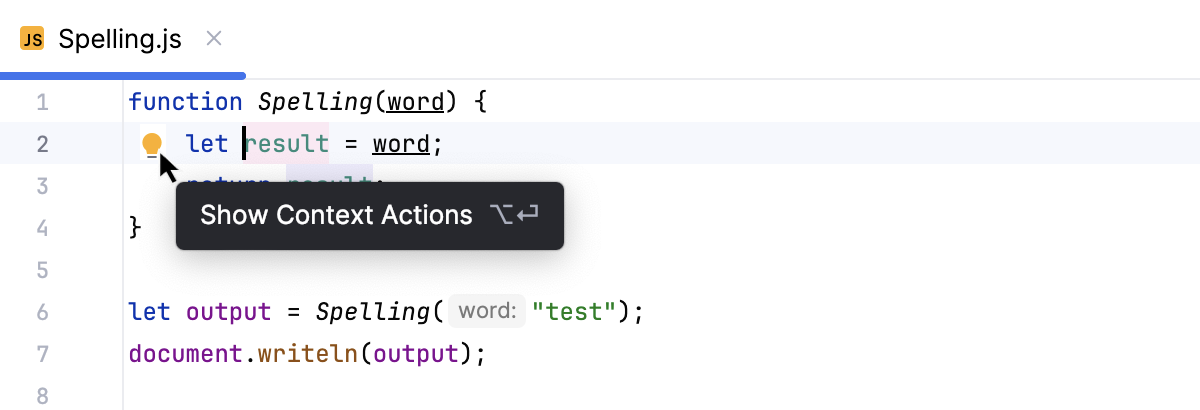Click the document object on line 7
Screen dimensions: 1200x410
(x=186, y=354)
